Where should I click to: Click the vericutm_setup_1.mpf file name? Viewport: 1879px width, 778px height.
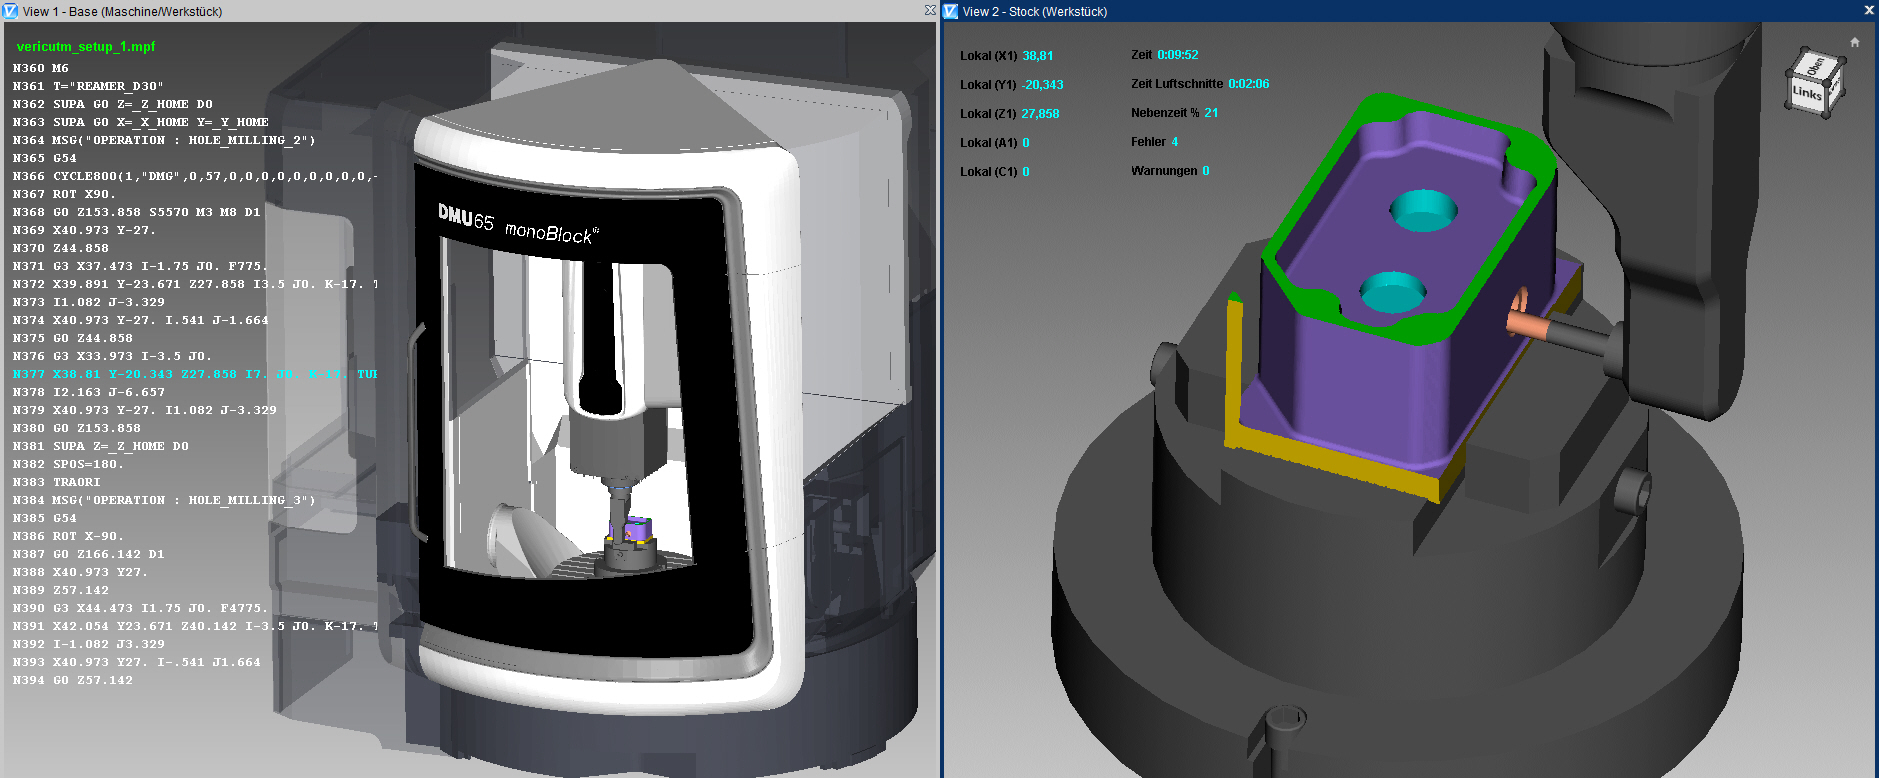tap(86, 47)
